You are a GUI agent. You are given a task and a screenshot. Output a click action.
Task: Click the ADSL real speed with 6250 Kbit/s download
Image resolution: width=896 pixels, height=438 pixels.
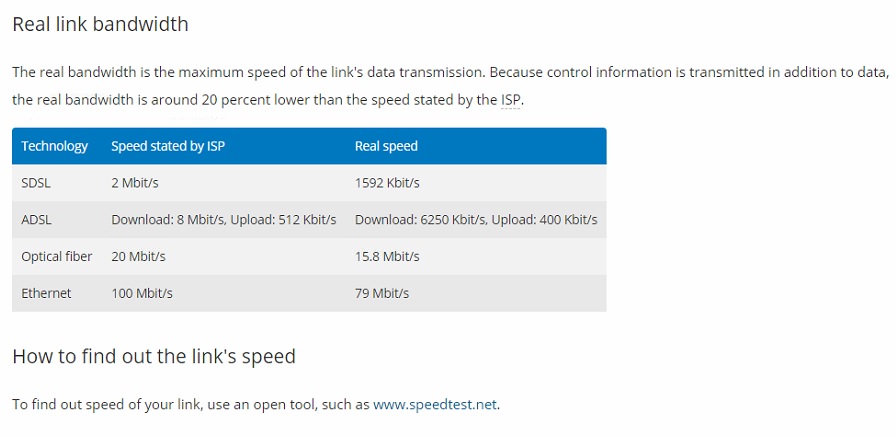click(x=476, y=220)
